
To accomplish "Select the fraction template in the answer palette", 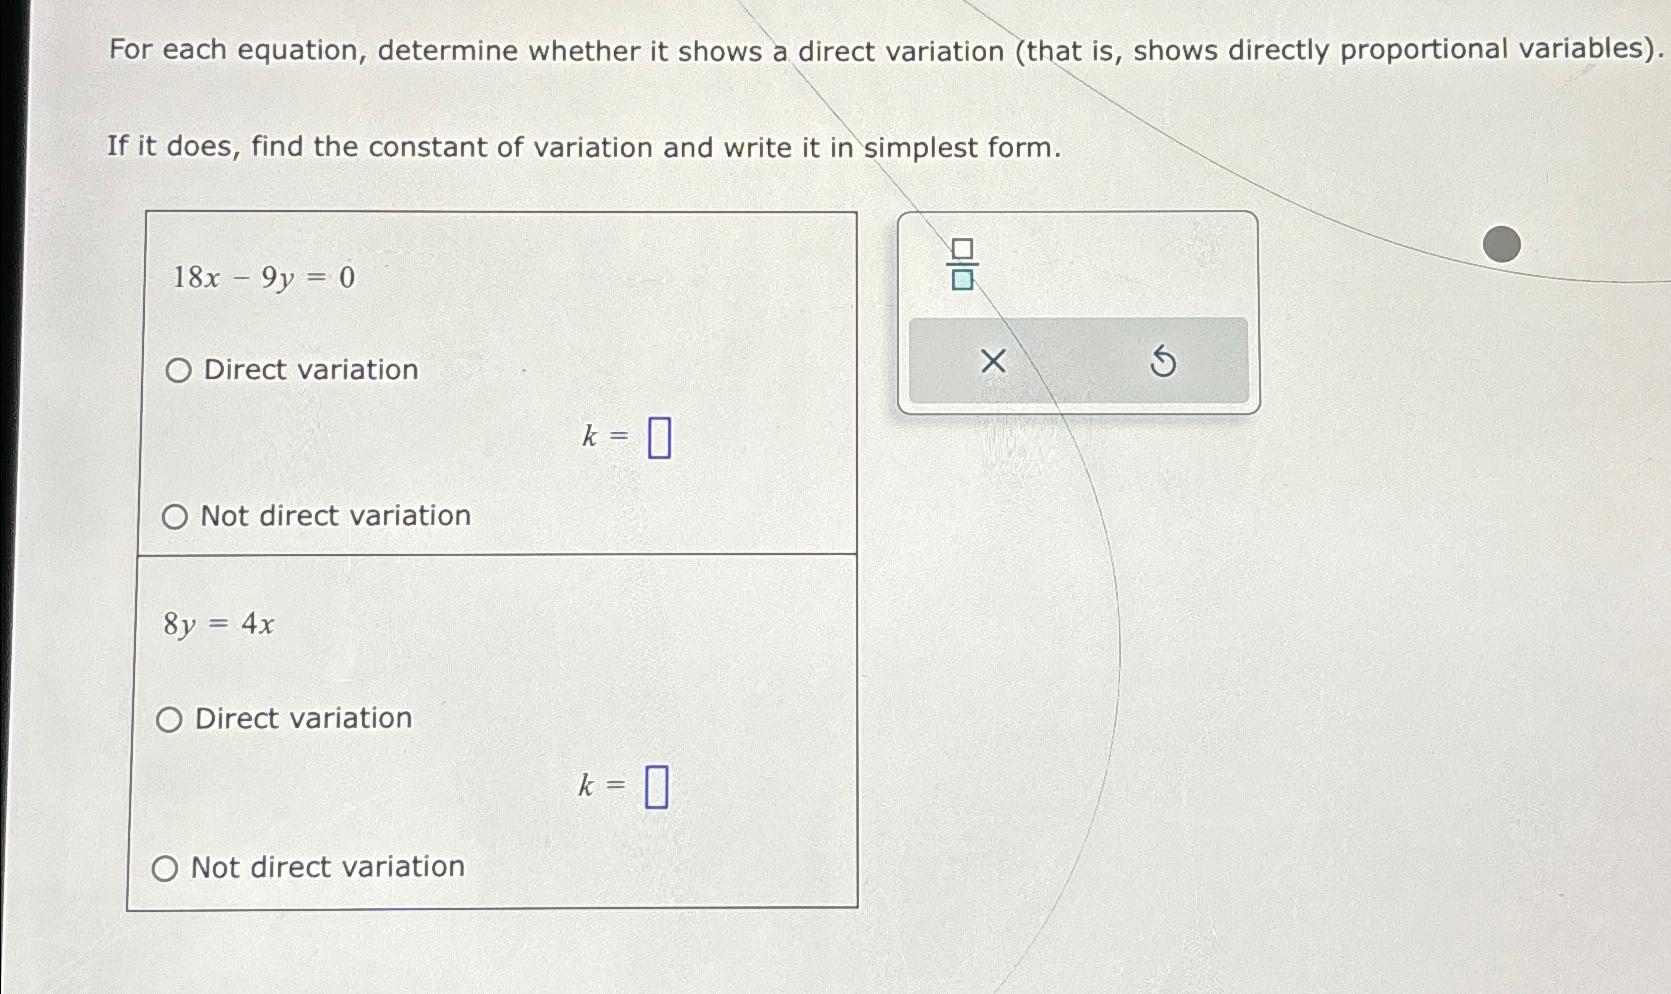I will pos(960,262).
